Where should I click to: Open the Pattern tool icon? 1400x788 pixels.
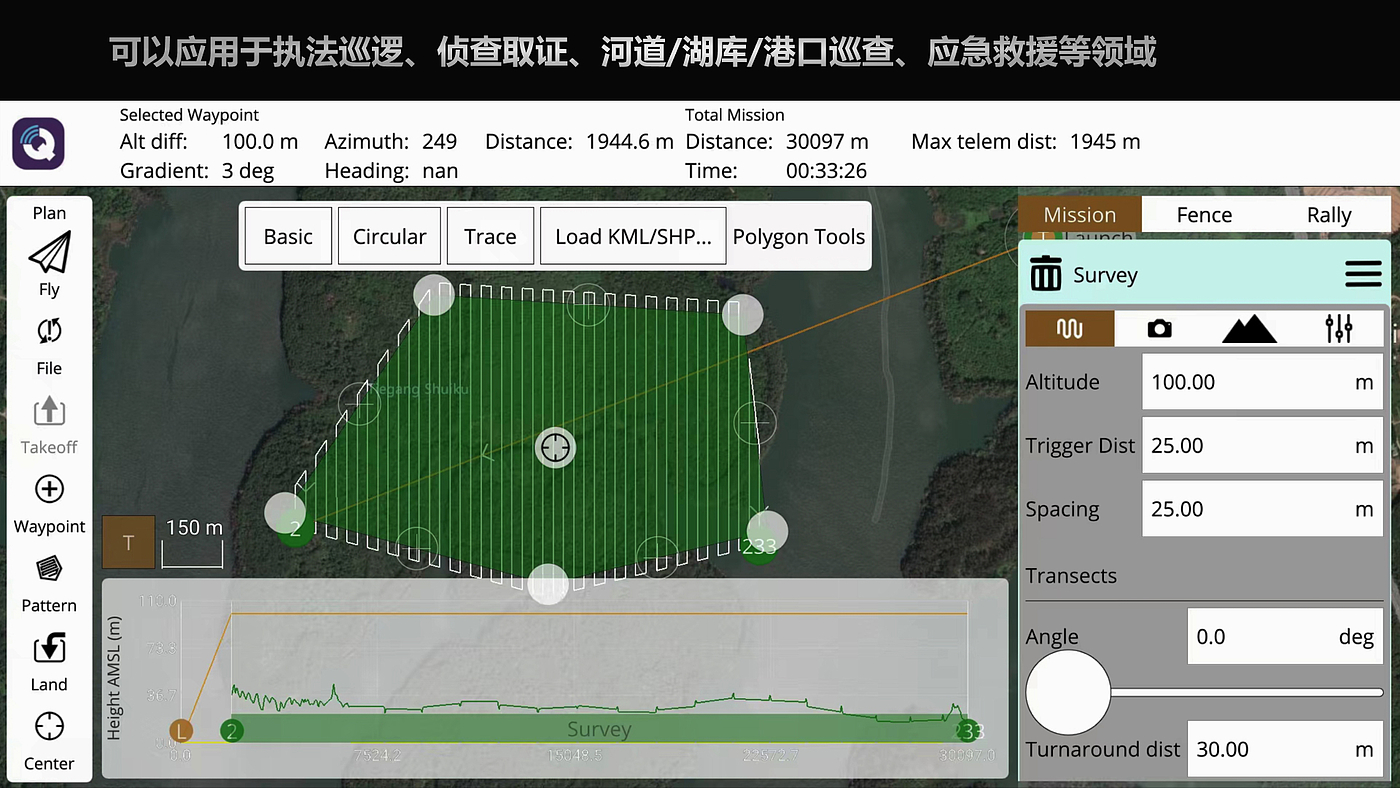click(x=48, y=568)
